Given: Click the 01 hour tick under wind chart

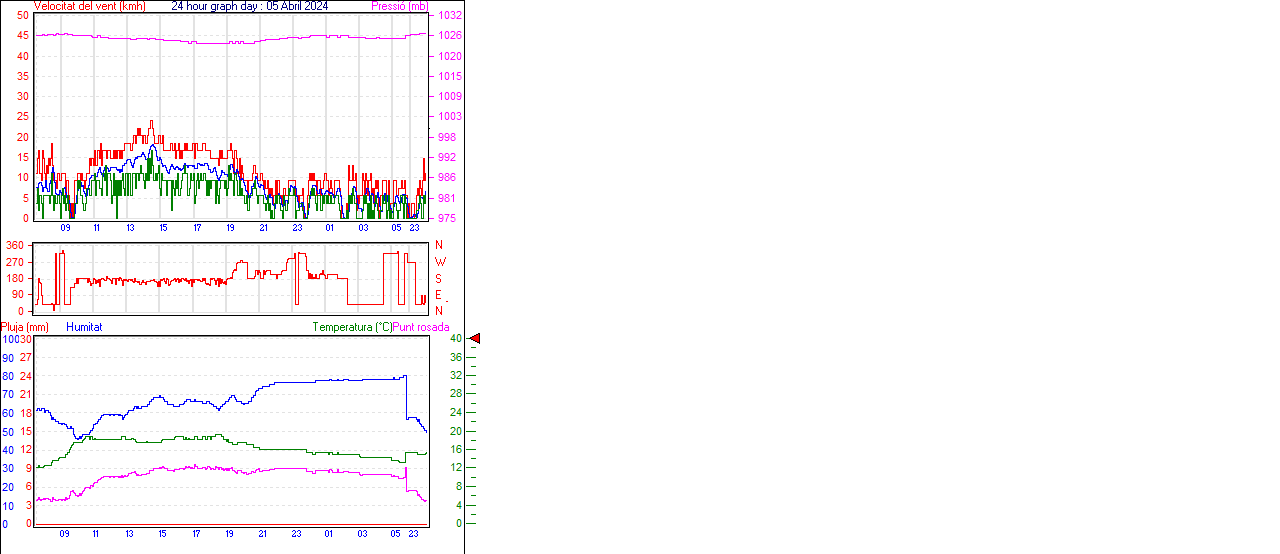Looking at the screenshot, I should [329, 228].
